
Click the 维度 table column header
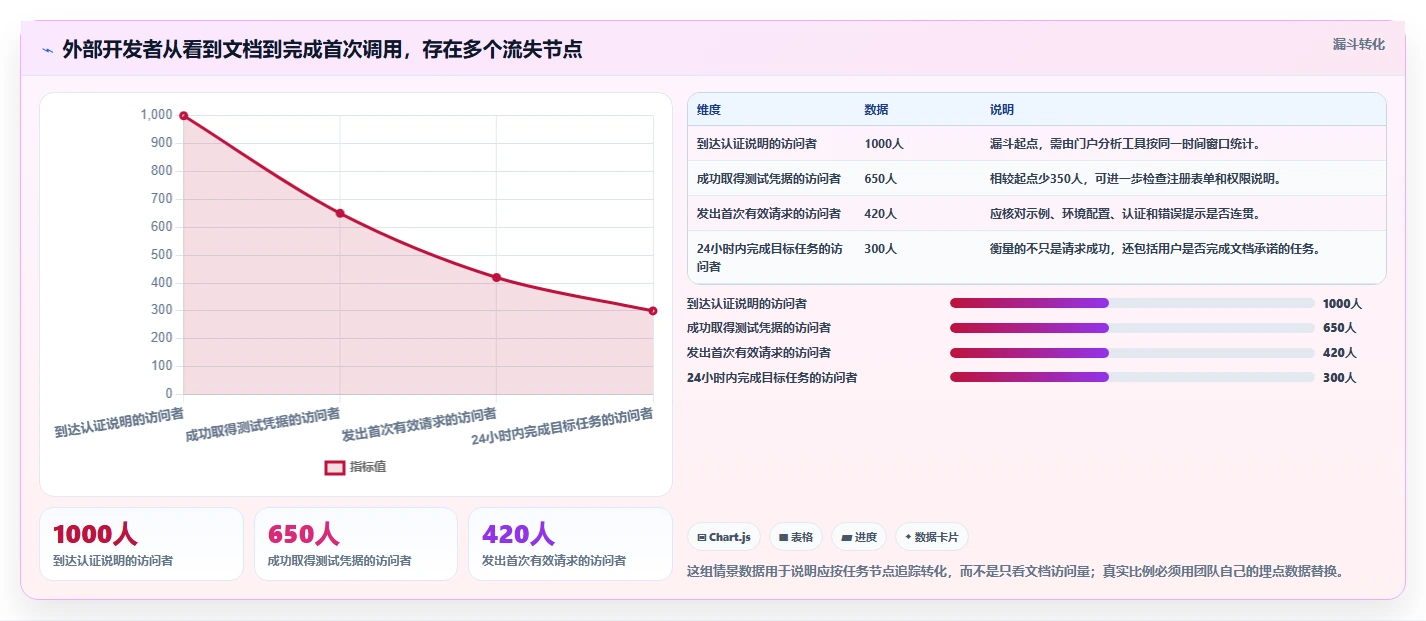709,110
